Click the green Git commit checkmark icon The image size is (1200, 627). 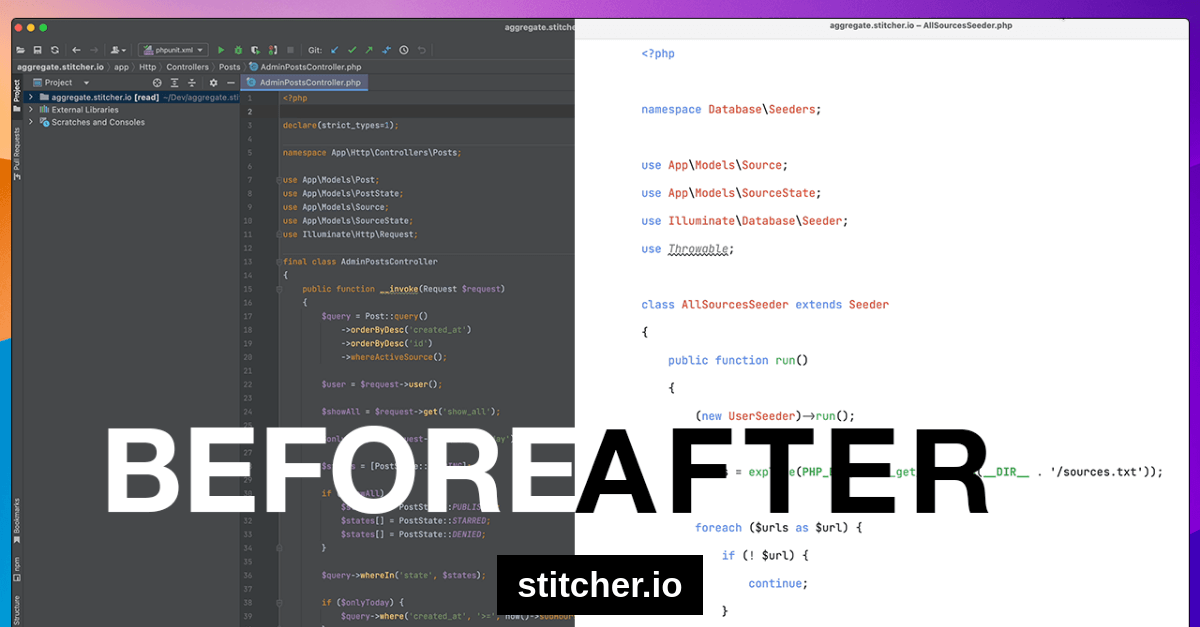pyautogui.click(x=353, y=48)
